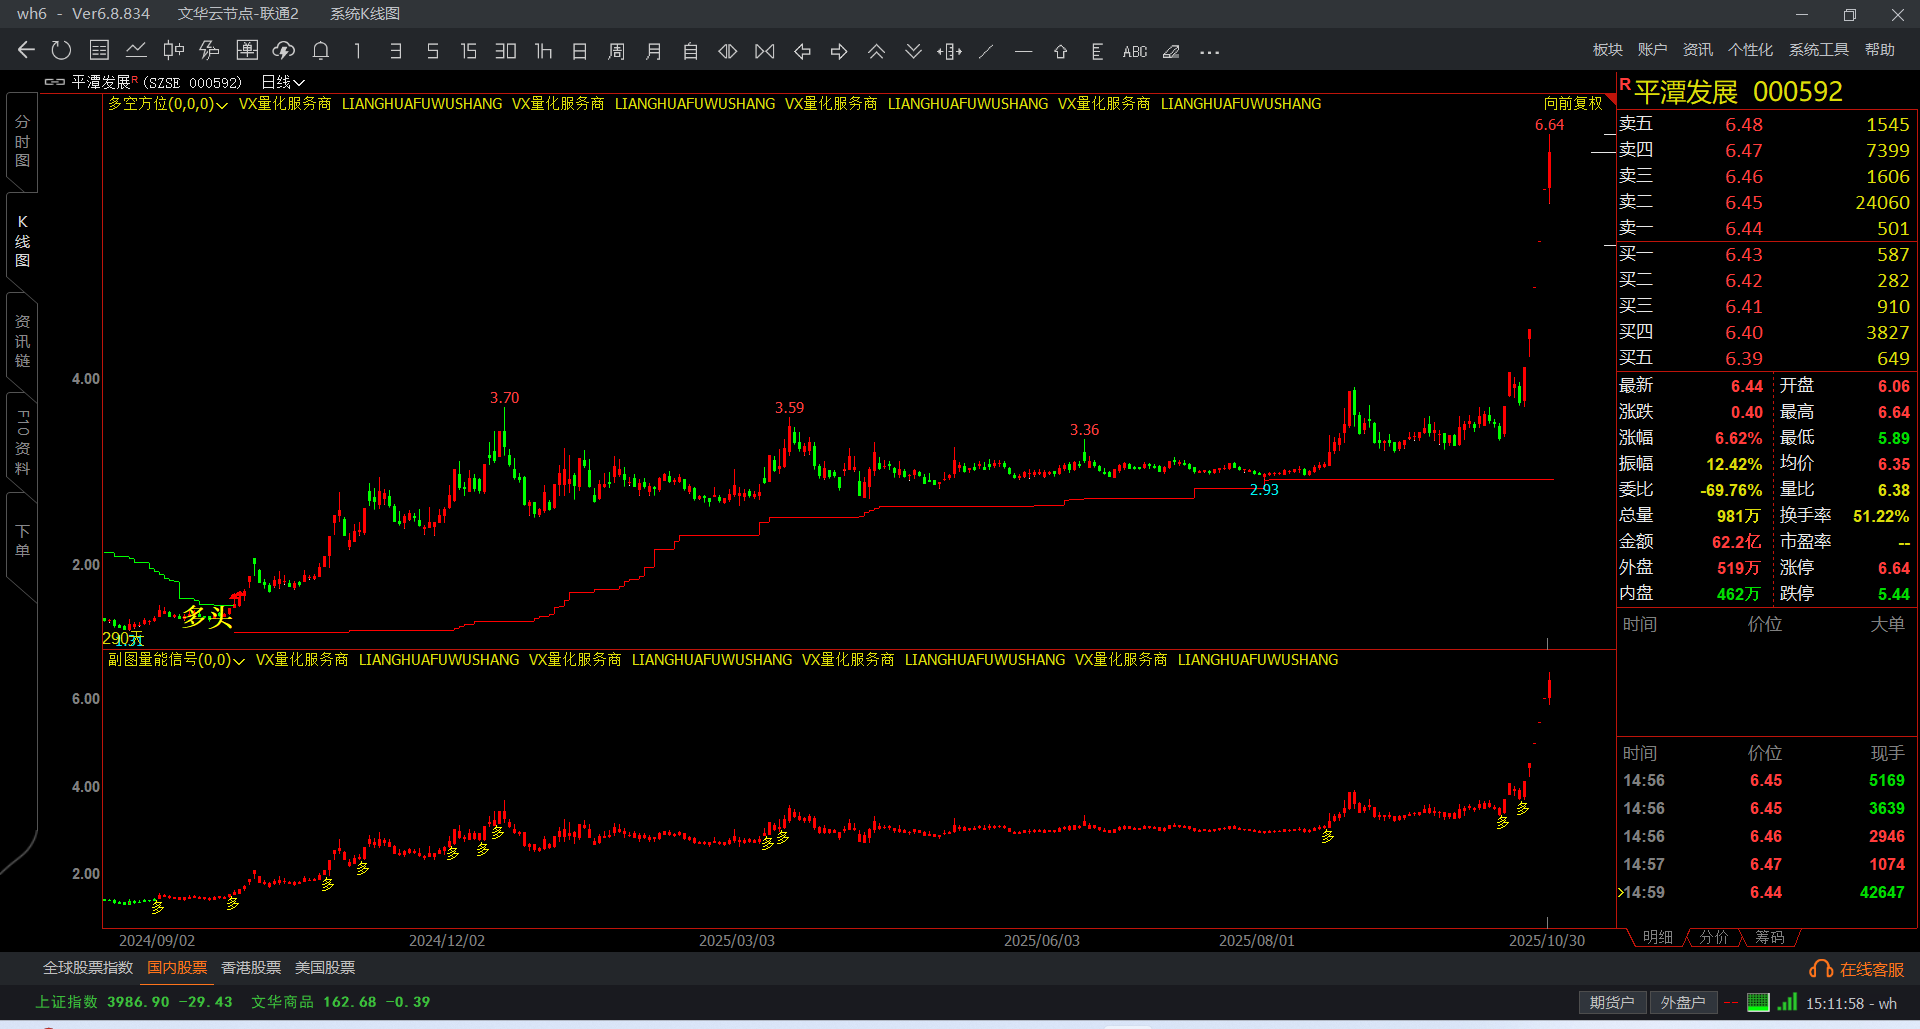Viewport: 1920px width, 1029px height.
Task: Select the 3-minute period button
Action: point(396,51)
